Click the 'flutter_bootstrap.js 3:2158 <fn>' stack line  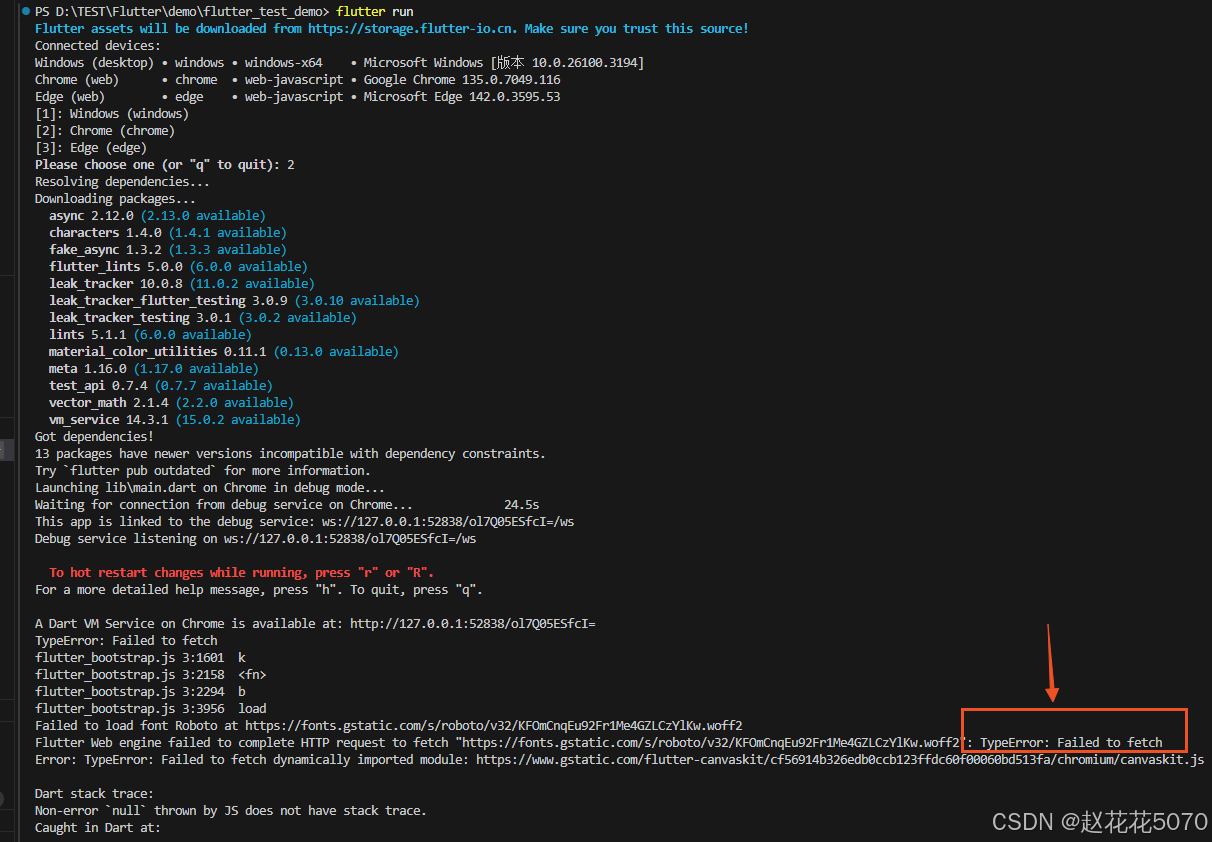pos(150,674)
